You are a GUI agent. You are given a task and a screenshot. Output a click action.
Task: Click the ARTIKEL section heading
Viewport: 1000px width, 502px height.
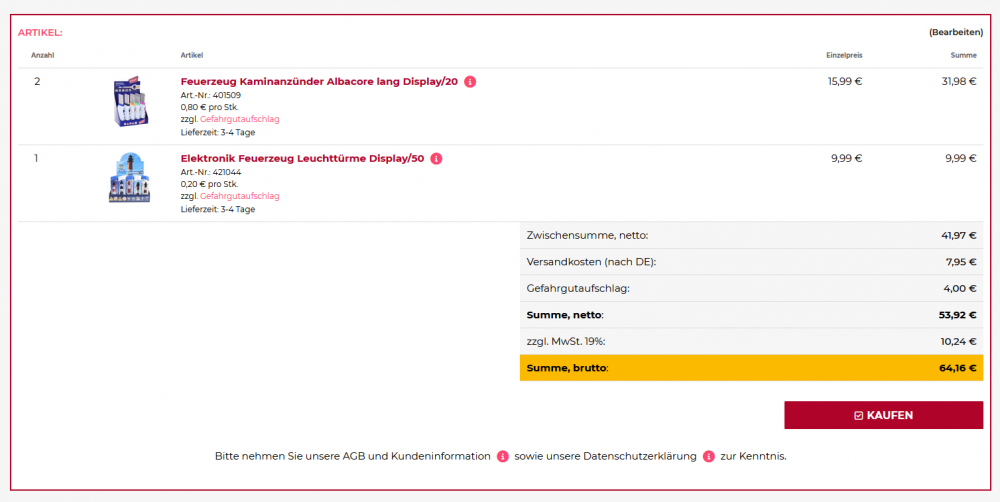coord(40,33)
